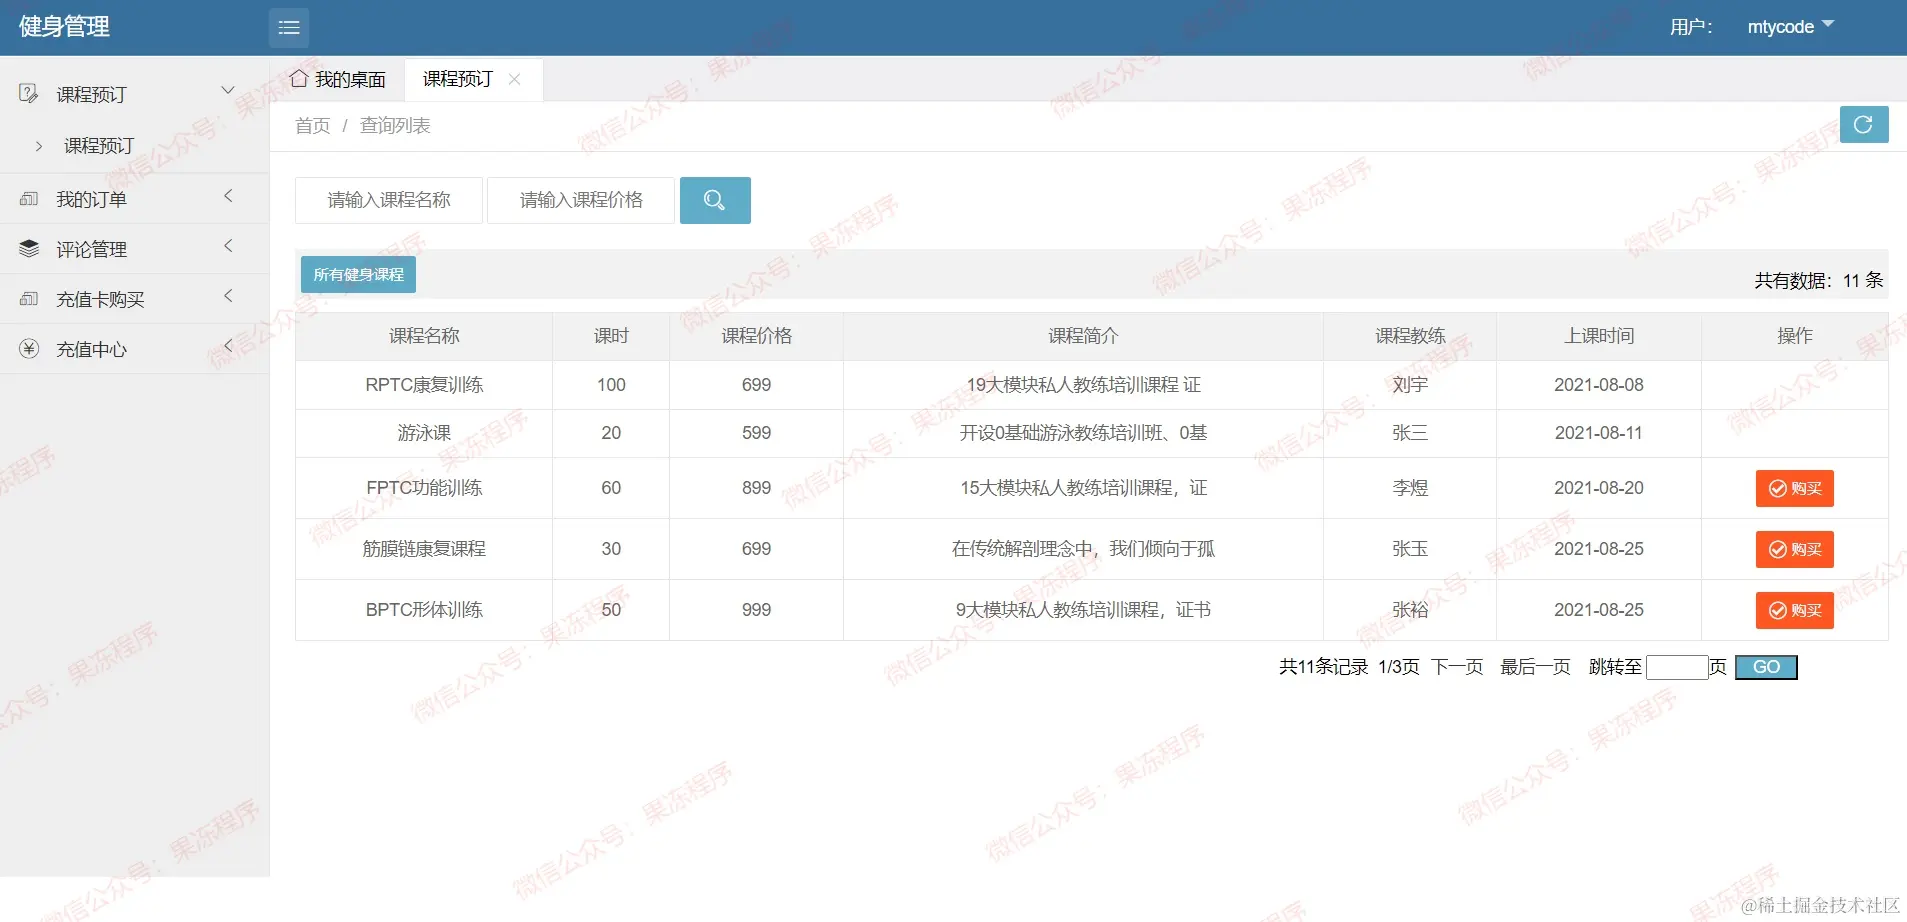This screenshot has height=922, width=1907.
Task: Focus the course price search field
Action: (581, 200)
